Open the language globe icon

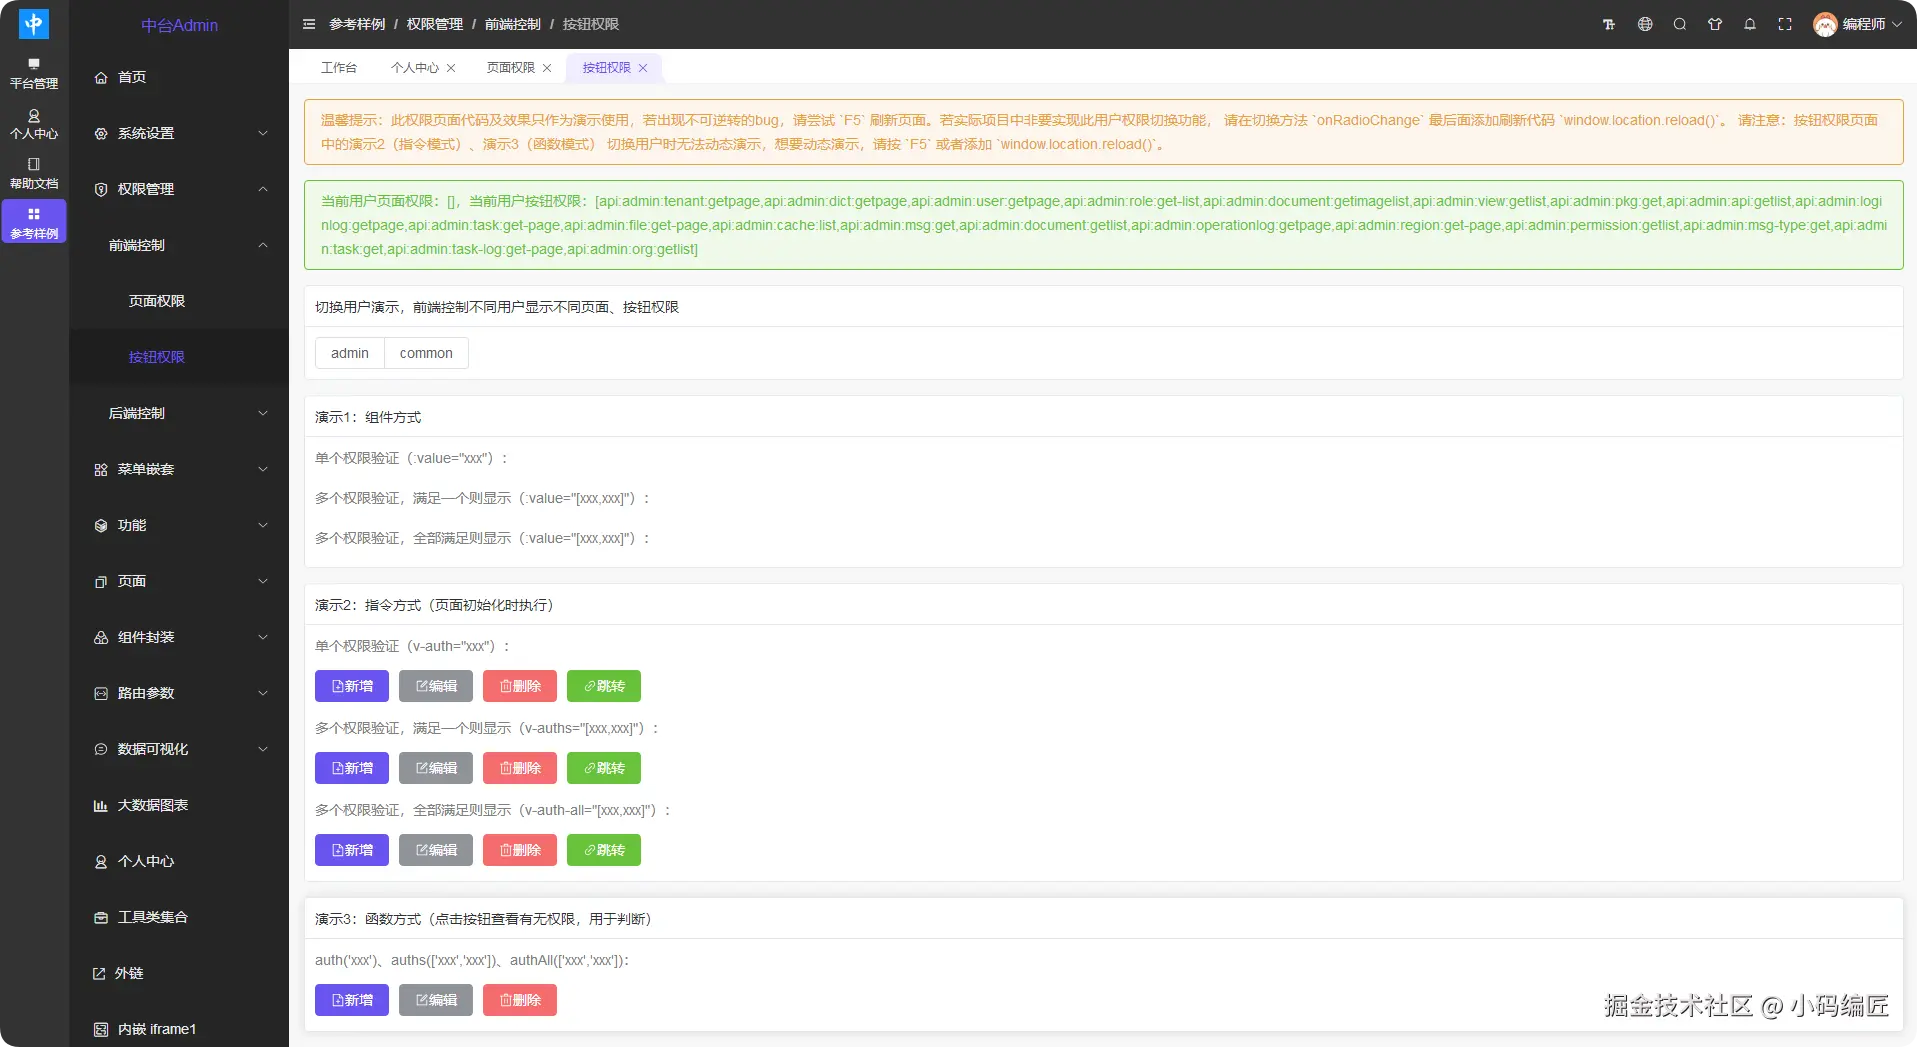coord(1645,24)
